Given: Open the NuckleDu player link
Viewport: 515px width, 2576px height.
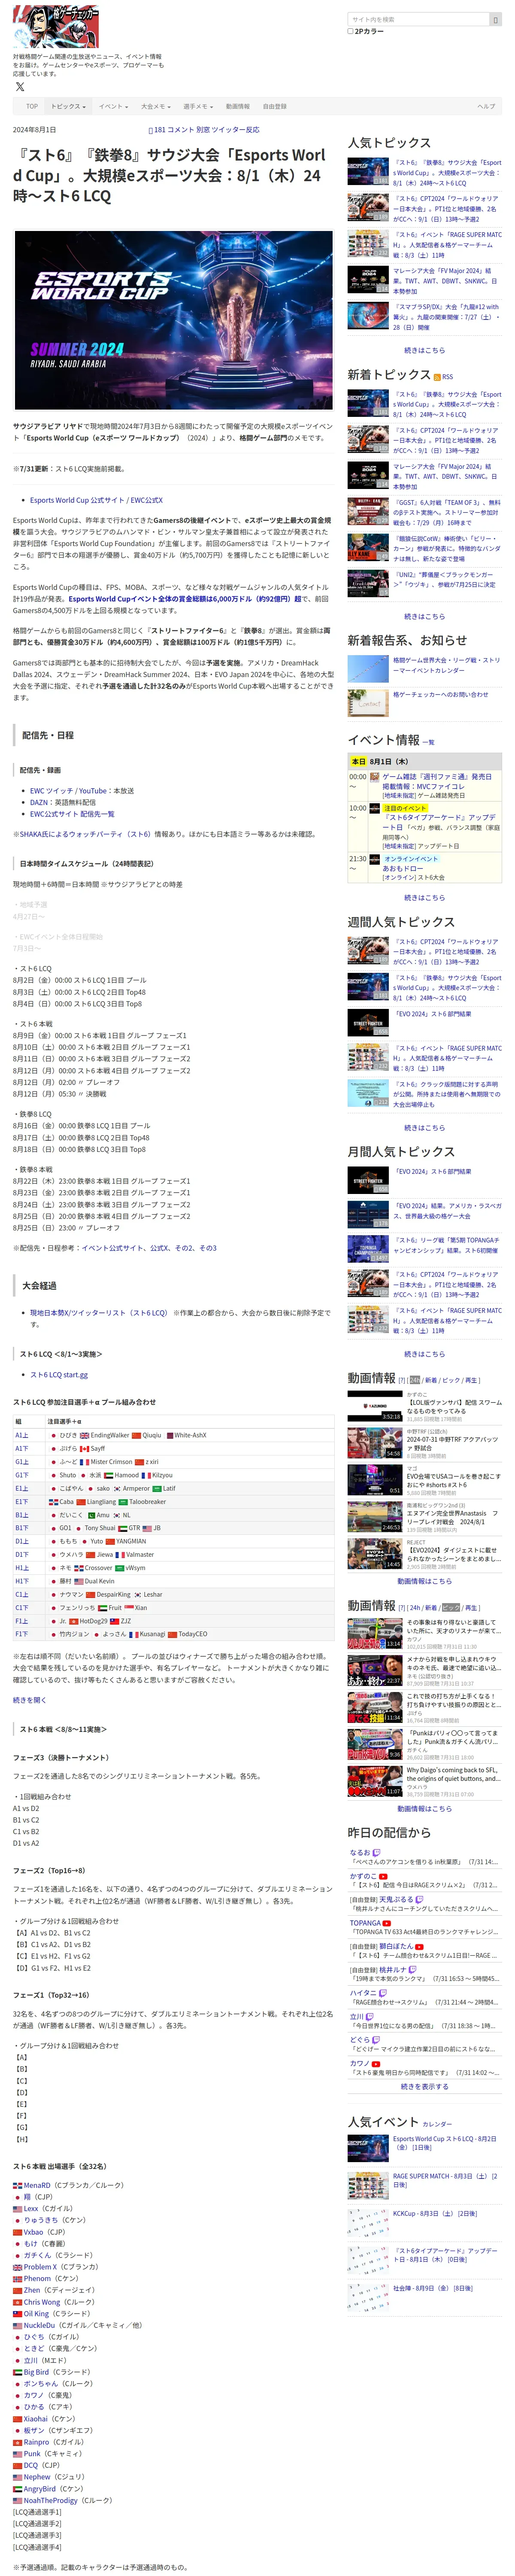Looking at the screenshot, I should point(39,2326).
